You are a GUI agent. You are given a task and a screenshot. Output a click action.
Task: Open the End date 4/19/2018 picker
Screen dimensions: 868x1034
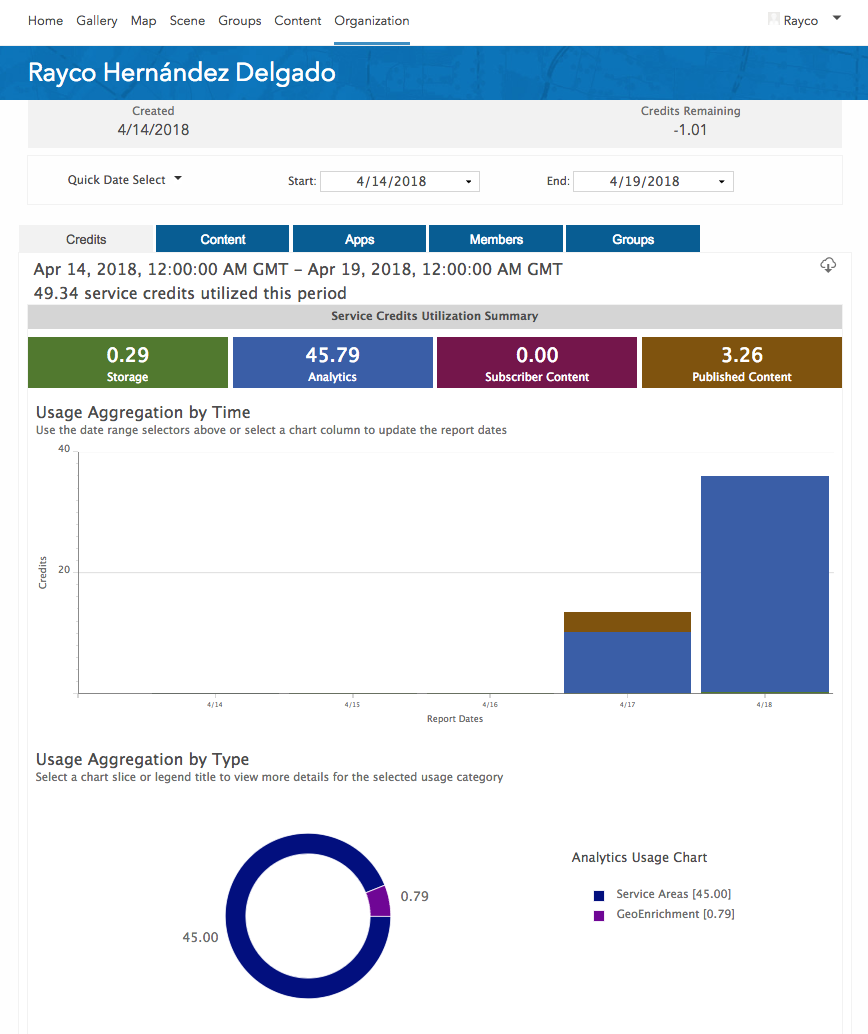(x=653, y=181)
